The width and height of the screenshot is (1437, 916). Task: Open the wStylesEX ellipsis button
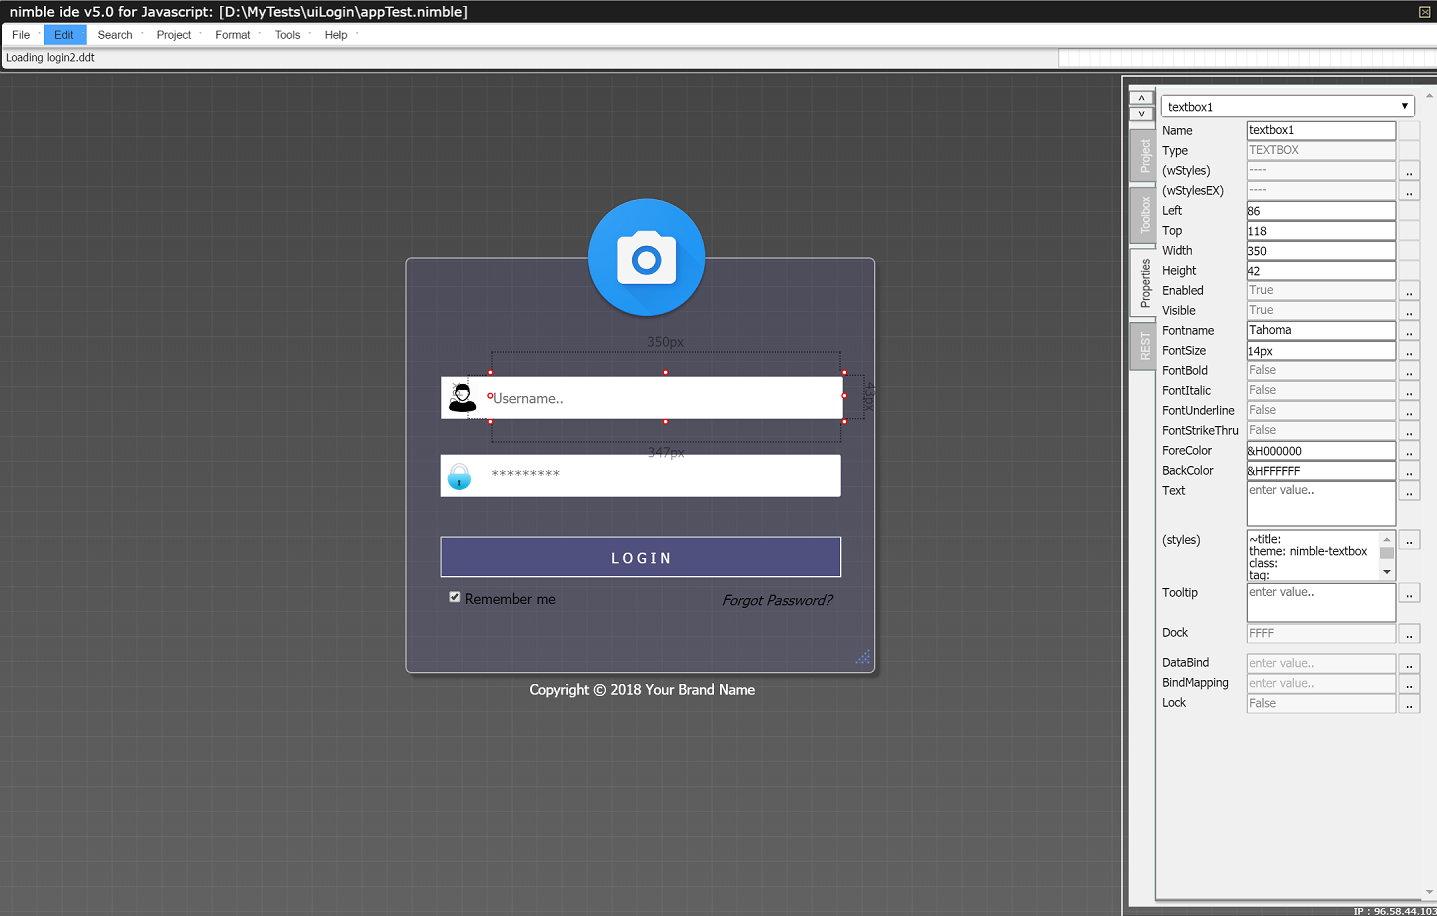1409,191
